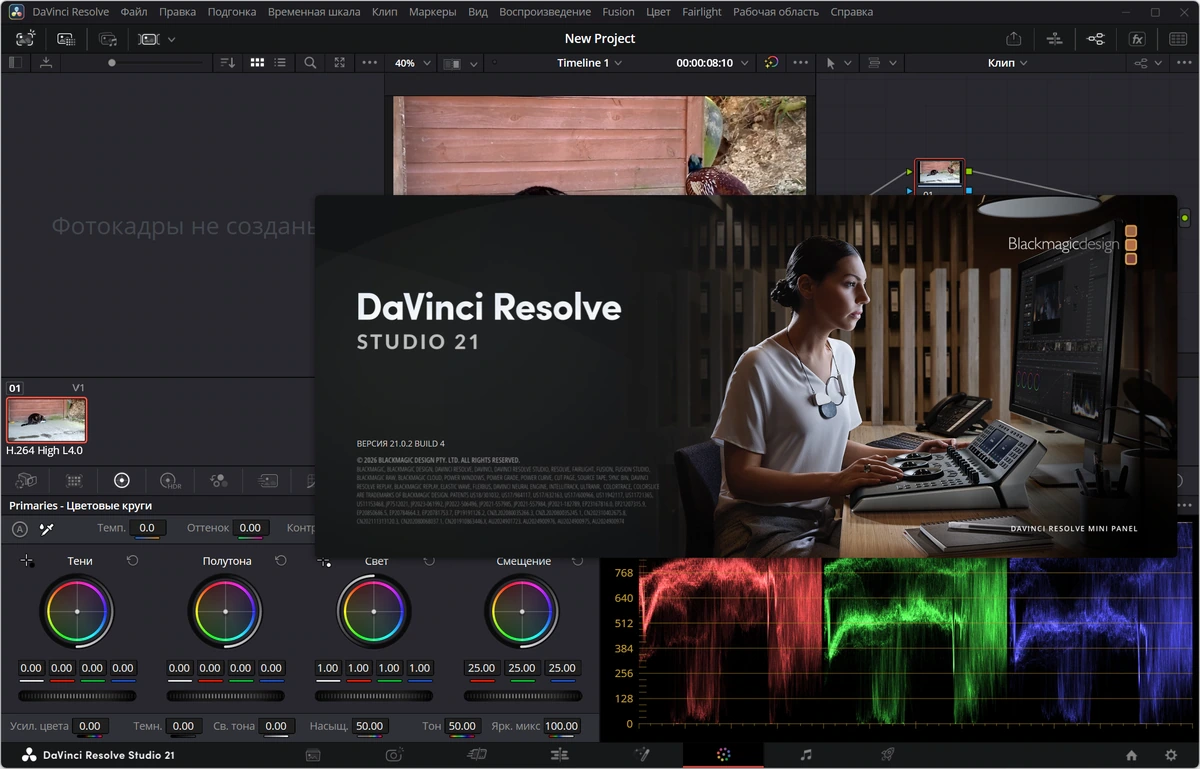The image size is (1200, 769).
Task: Switch gallery to list view
Action: 280,62
